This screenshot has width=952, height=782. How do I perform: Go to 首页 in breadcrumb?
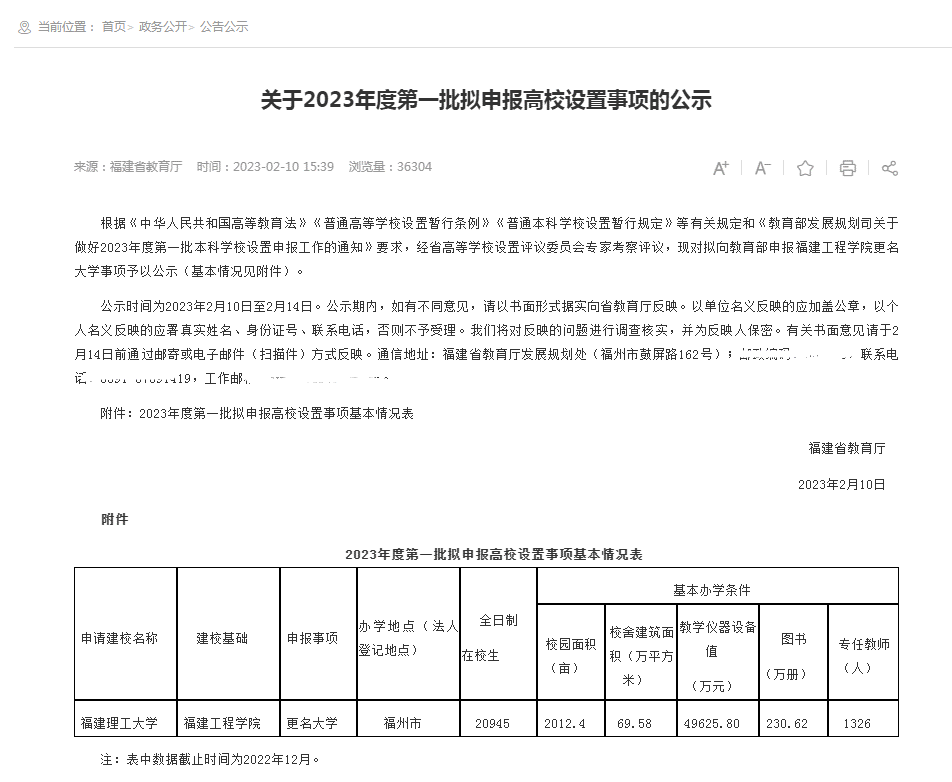point(113,27)
